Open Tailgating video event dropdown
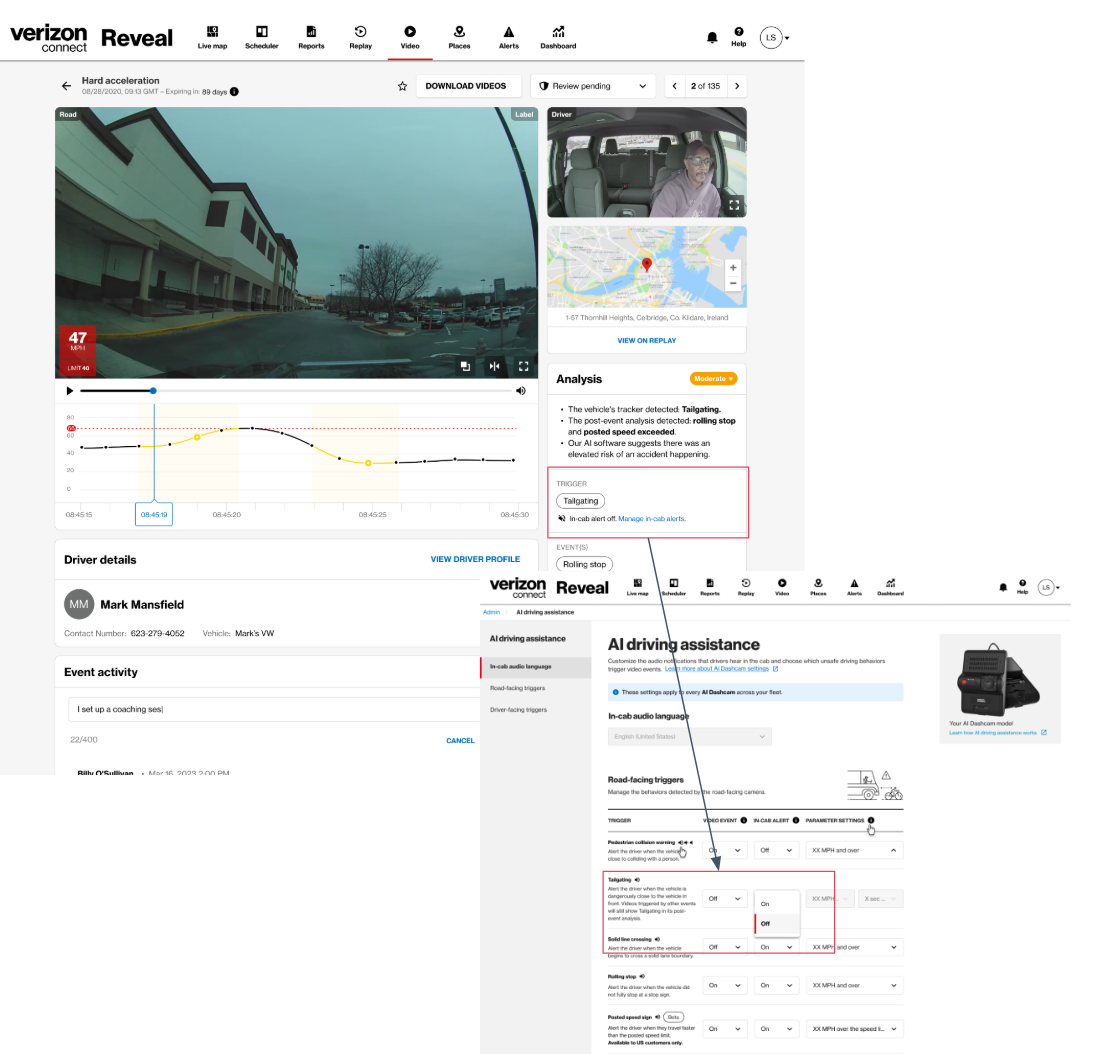Image resolution: width=1108 pixels, height=1054 pixels. pos(725,899)
